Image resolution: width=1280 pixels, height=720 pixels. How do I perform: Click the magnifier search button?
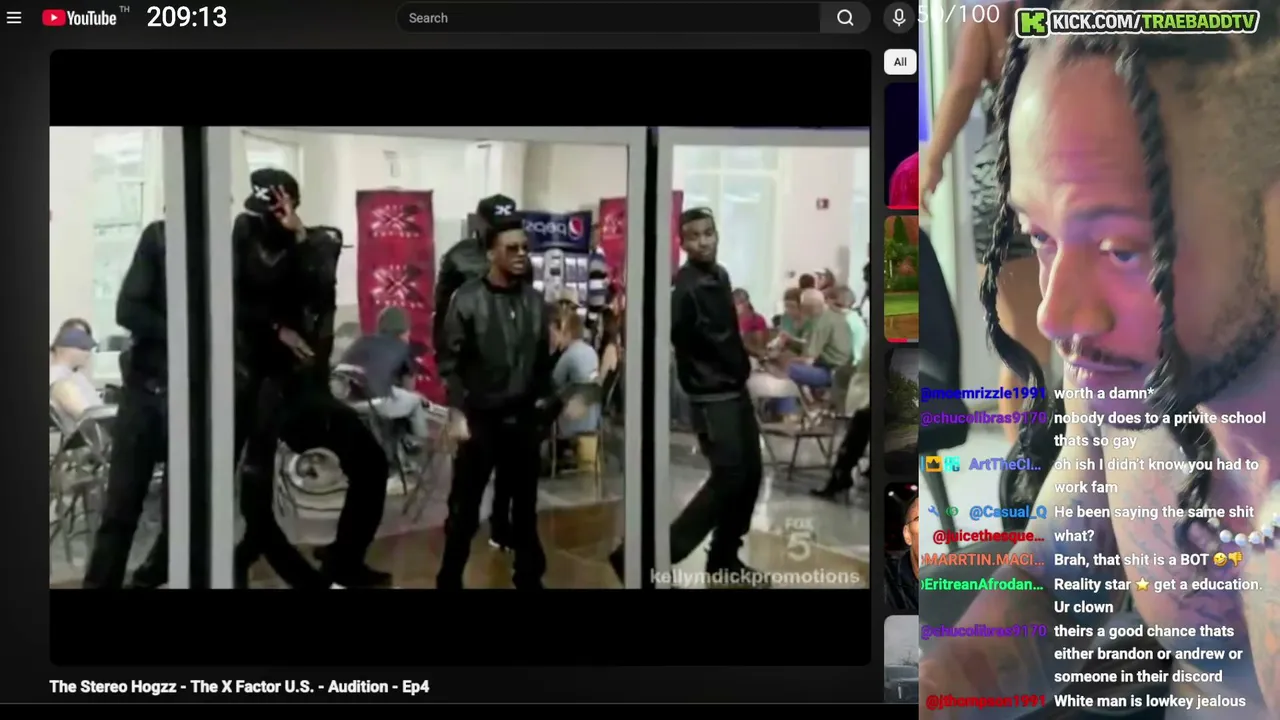click(845, 18)
